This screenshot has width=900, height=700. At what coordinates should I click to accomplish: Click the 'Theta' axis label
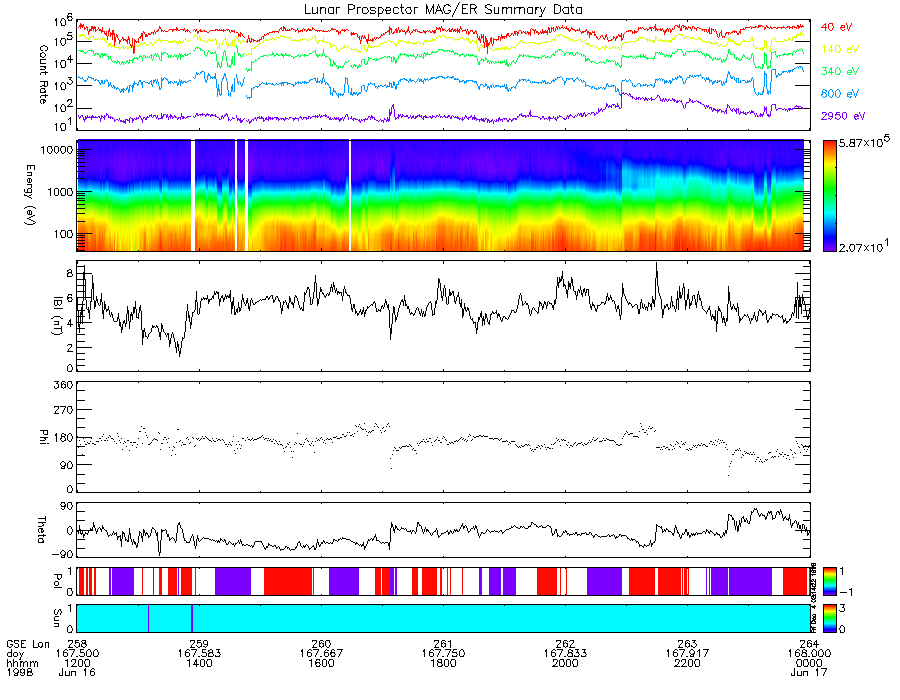pos(41,529)
